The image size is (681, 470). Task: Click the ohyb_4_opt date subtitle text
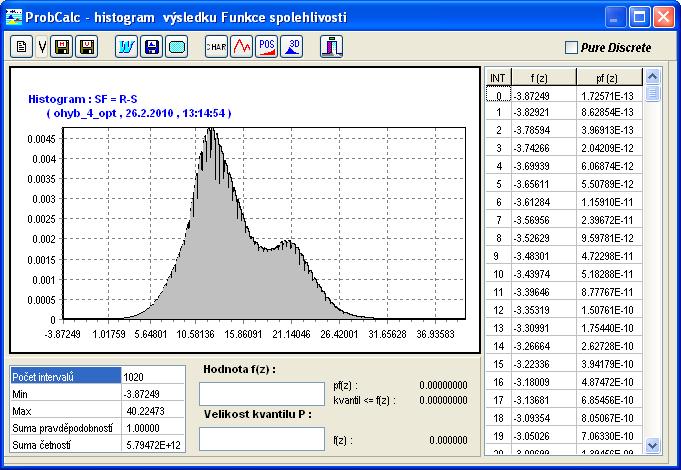click(x=139, y=113)
